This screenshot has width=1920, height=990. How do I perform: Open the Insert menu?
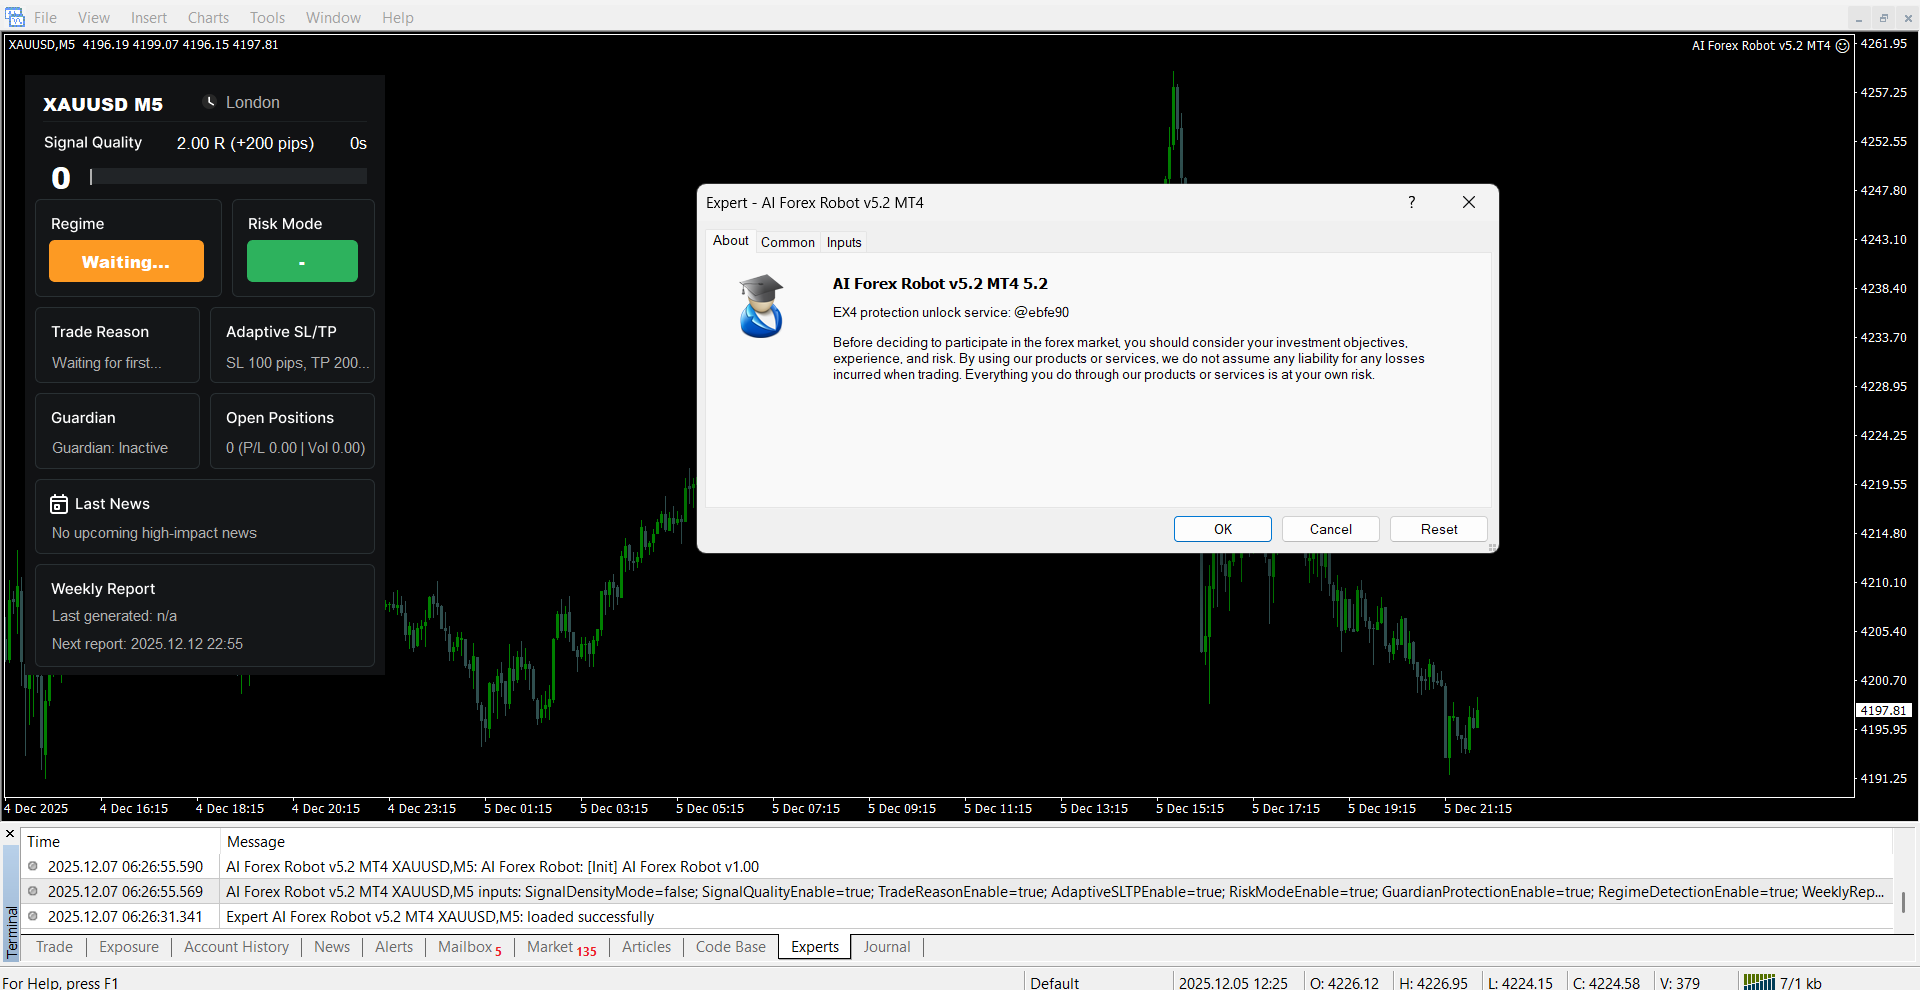click(x=149, y=18)
